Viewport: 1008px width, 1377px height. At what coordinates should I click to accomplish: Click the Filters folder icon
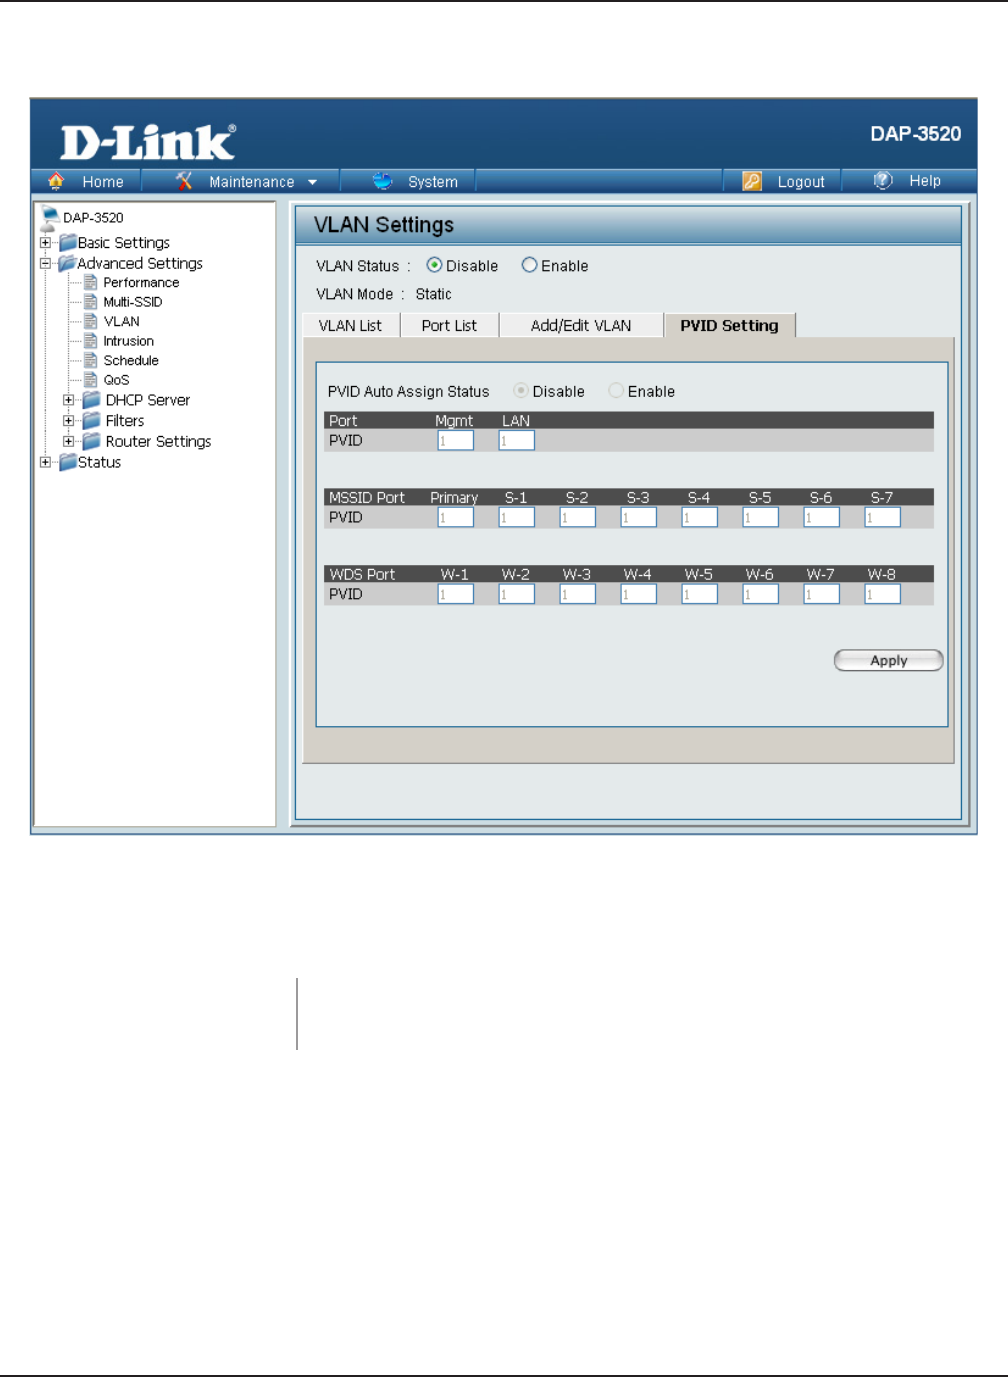pos(92,420)
